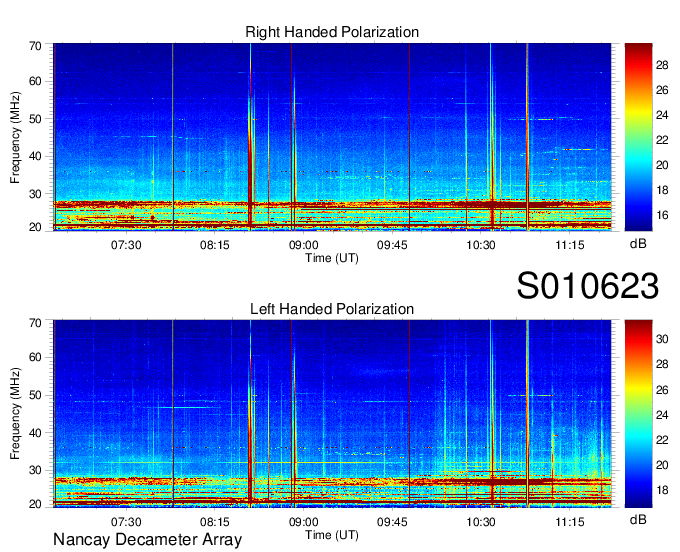The height and width of the screenshot is (552, 680).
Task: Click the 26 dB value on Right Handed colorbar
Action: click(662, 90)
